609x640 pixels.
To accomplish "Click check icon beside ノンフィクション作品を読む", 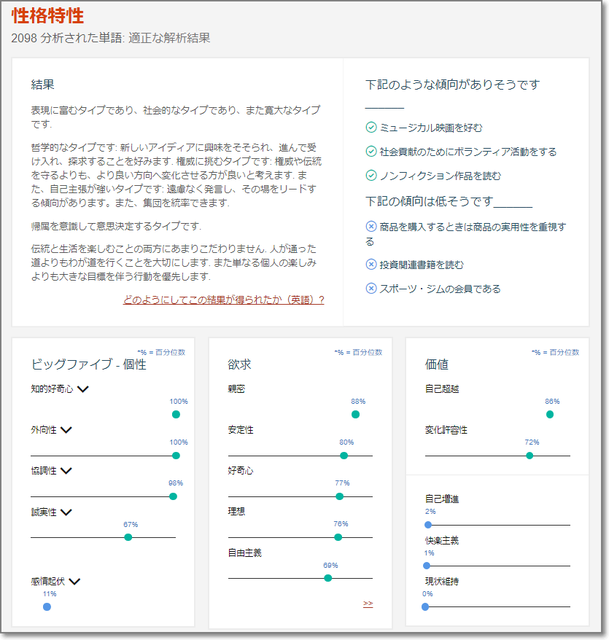I will 371,176.
